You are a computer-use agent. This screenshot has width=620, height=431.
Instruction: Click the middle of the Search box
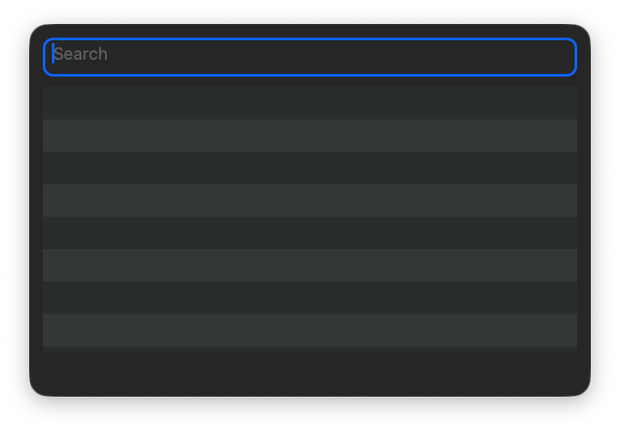(x=310, y=57)
